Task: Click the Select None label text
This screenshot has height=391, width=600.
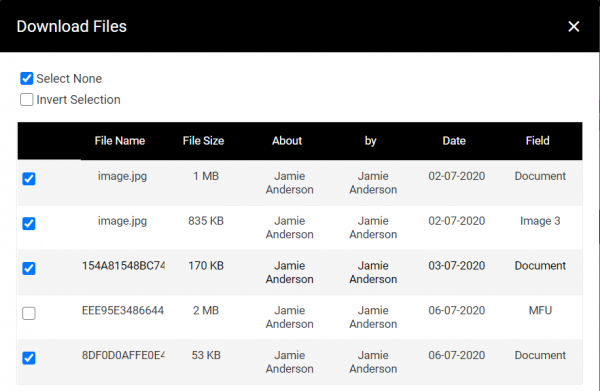Action: tap(69, 78)
